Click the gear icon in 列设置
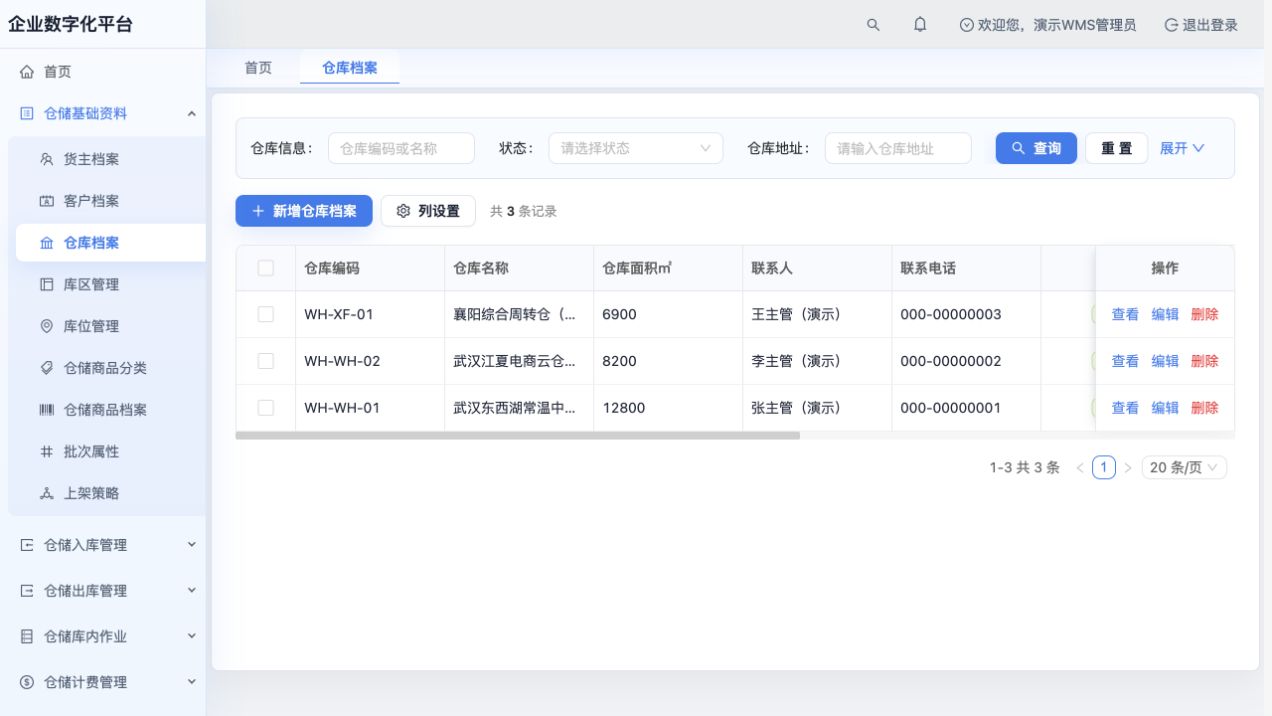This screenshot has height=716, width=1272. pyautogui.click(x=404, y=211)
